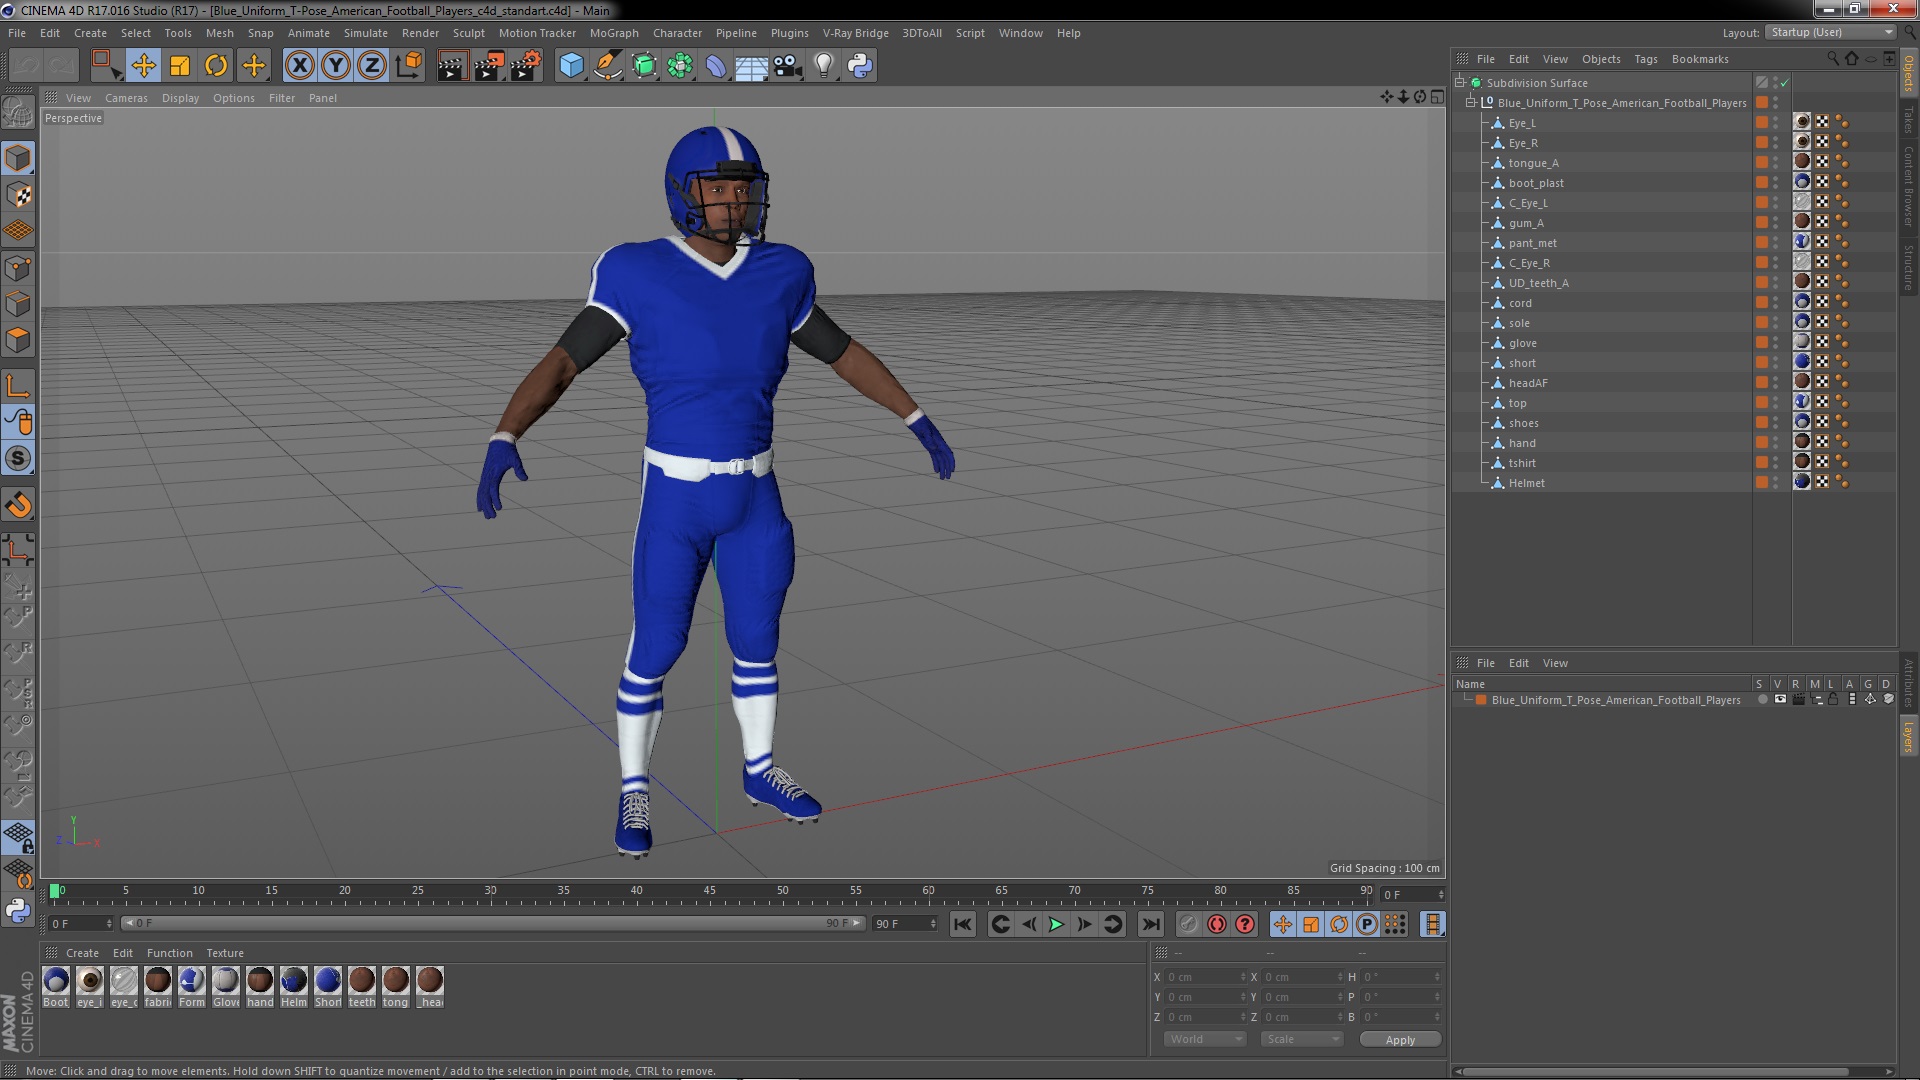This screenshot has width=1920, height=1080.
Task: Toggle Subdivision Surface enable checkmark
Action: 1785,83
